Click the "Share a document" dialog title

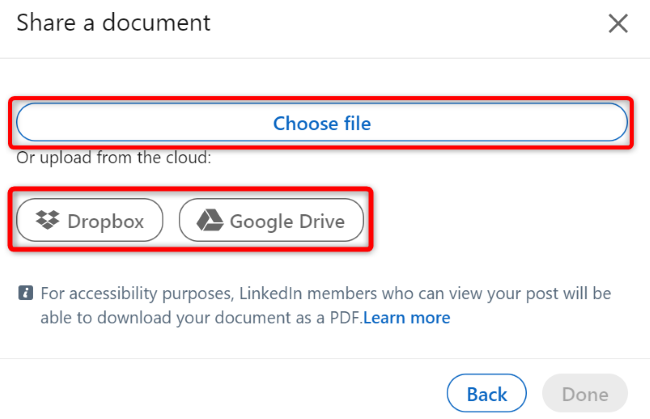[x=114, y=22]
